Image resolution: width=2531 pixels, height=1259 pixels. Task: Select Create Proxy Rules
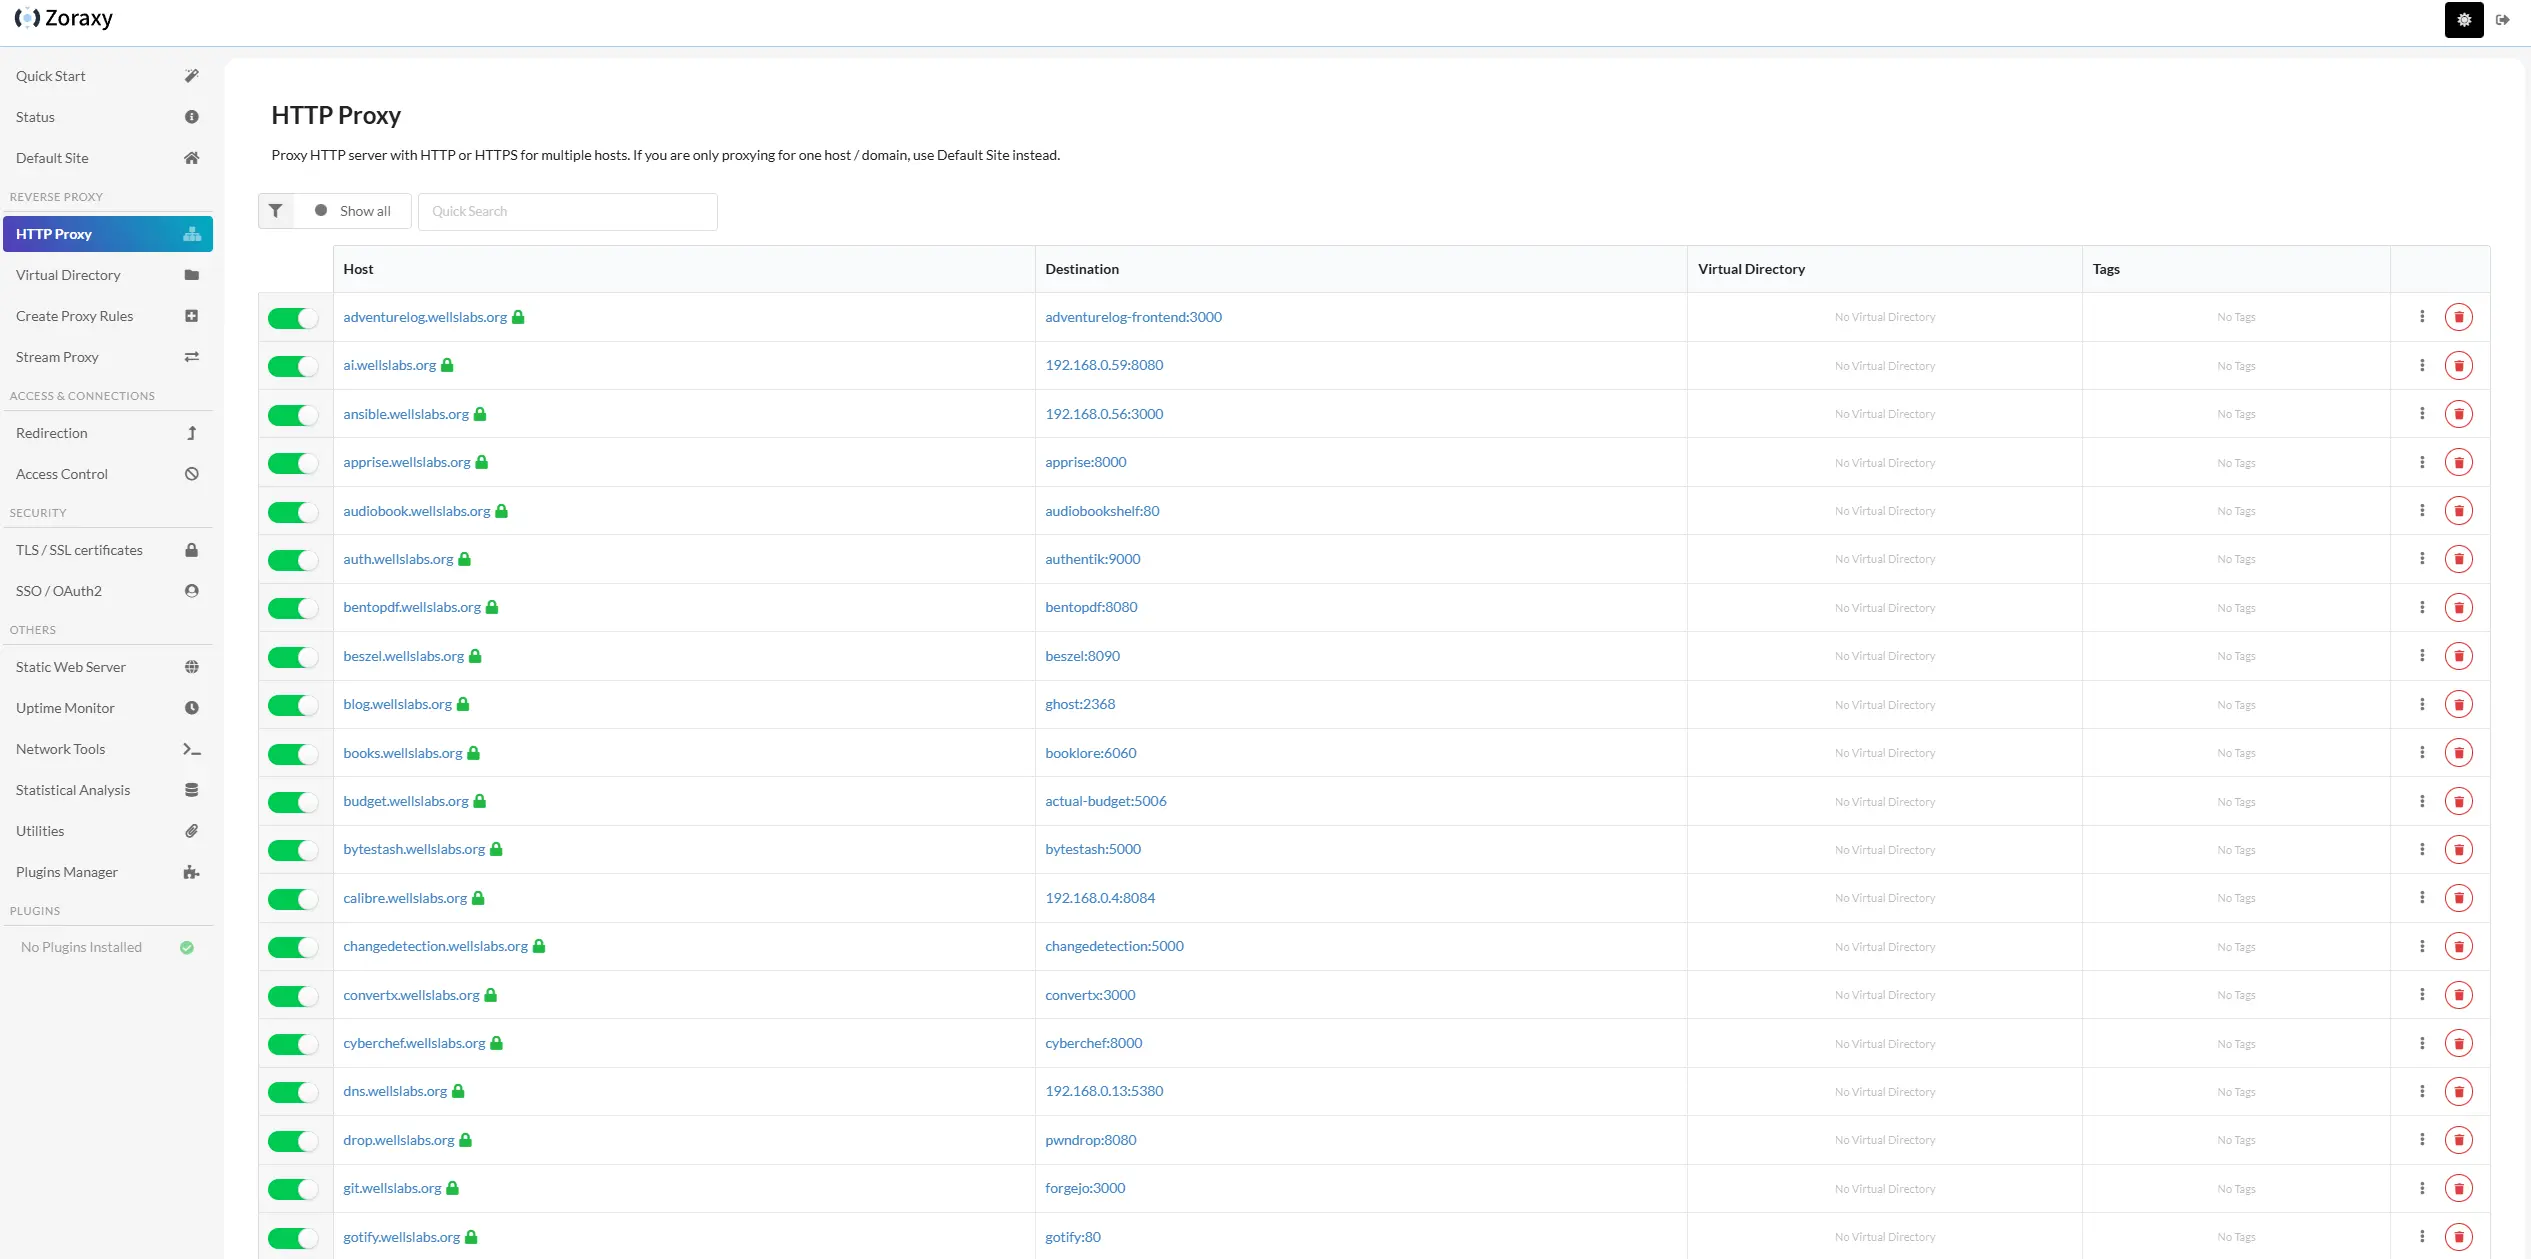click(x=107, y=316)
